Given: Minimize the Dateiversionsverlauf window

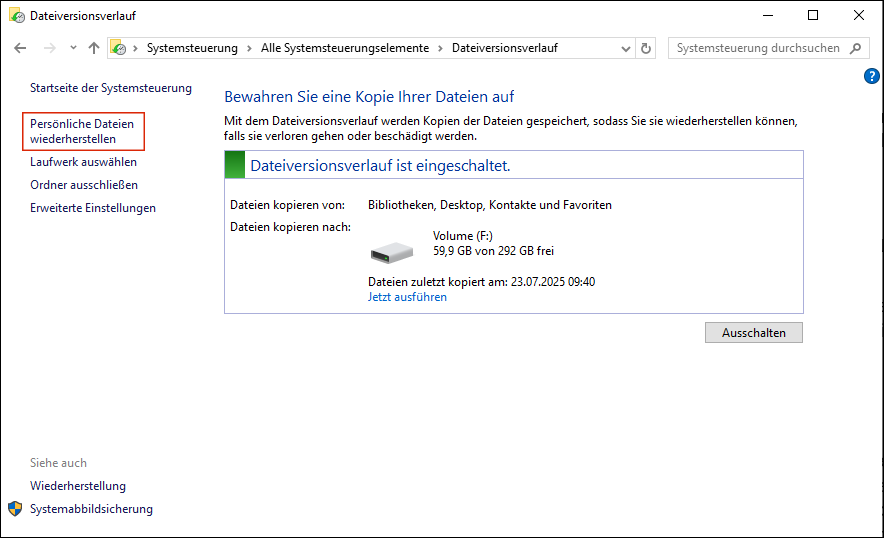Looking at the screenshot, I should click(x=768, y=15).
